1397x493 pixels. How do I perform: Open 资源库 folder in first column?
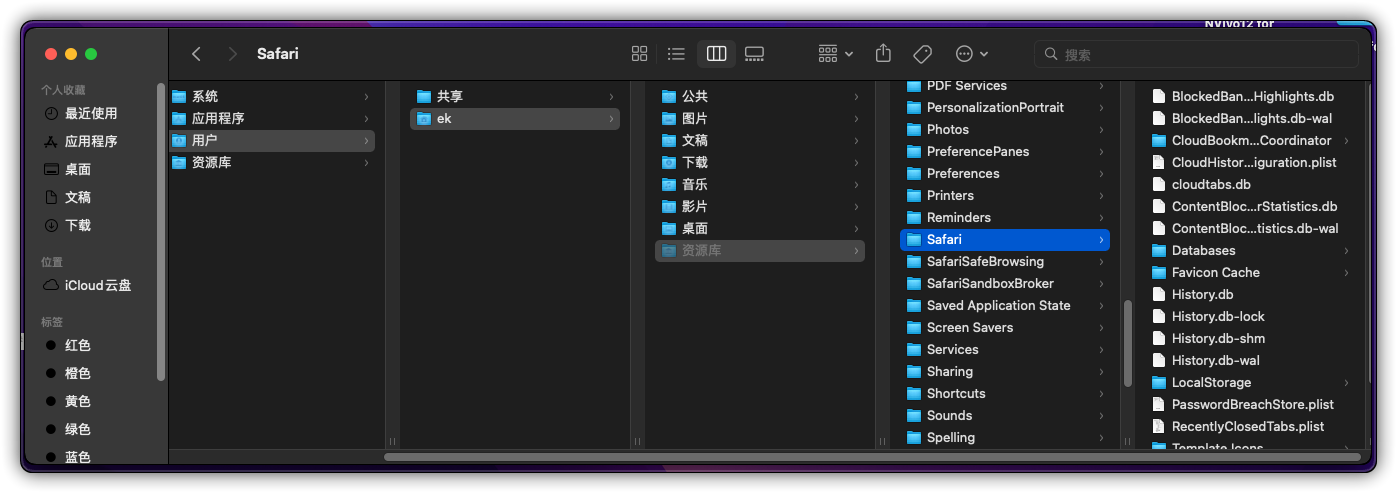(270, 162)
